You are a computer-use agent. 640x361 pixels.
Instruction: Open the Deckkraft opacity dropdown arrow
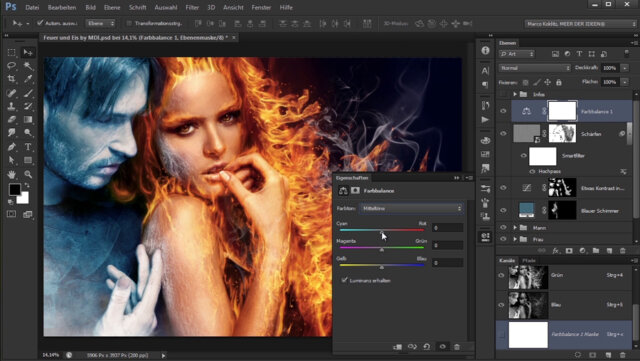pos(625,68)
